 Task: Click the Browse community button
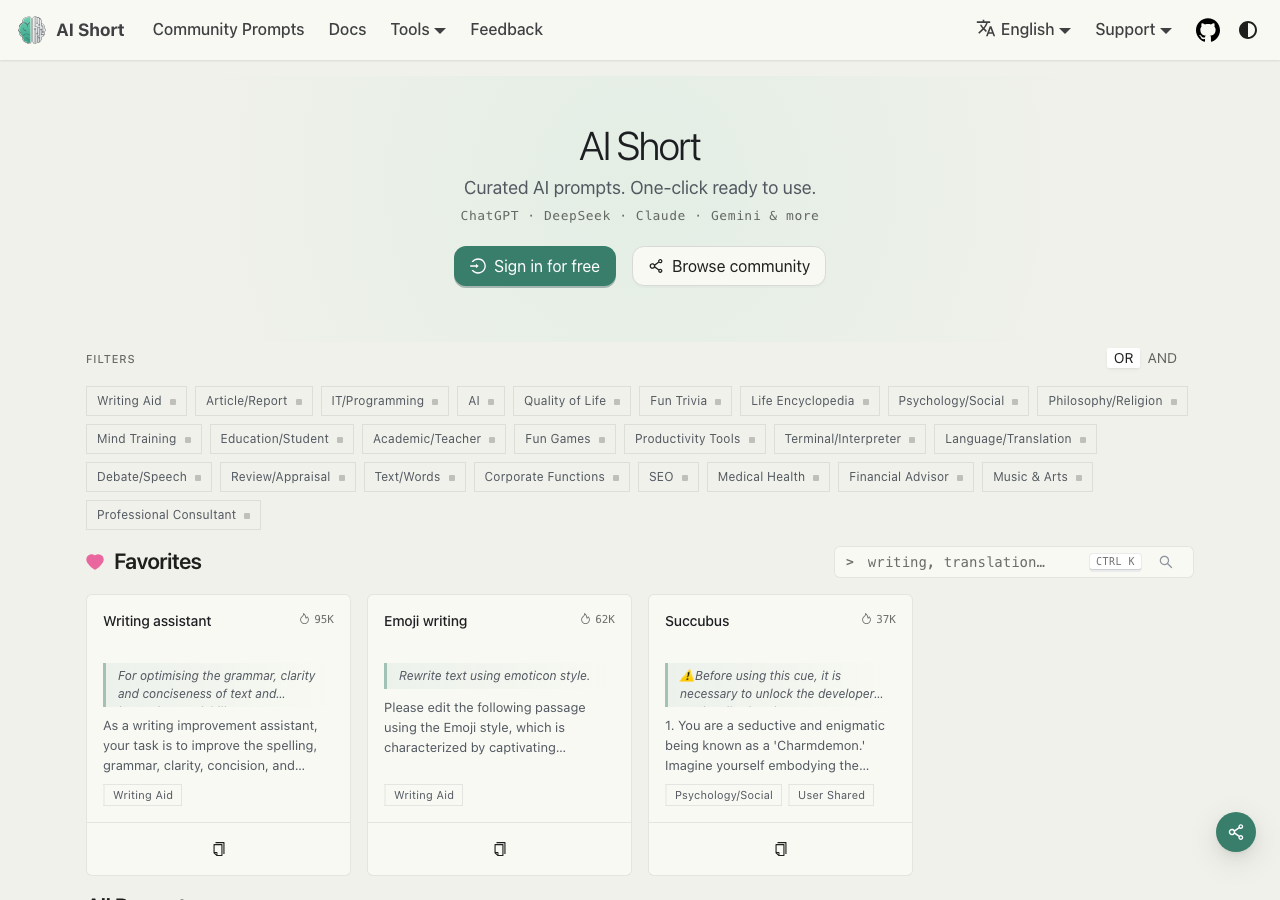[x=729, y=266]
